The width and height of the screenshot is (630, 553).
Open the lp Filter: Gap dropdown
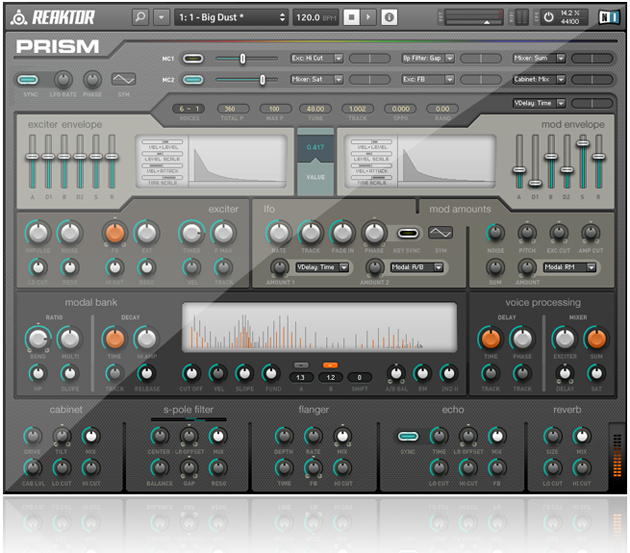[x=428, y=58]
